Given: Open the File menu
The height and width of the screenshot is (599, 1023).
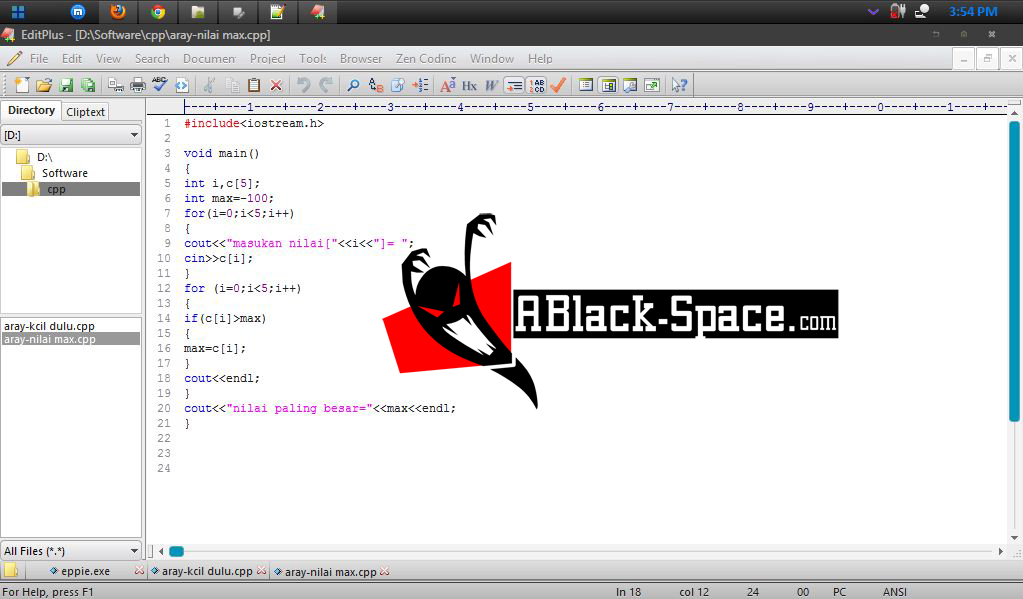Looking at the screenshot, I should point(38,59).
